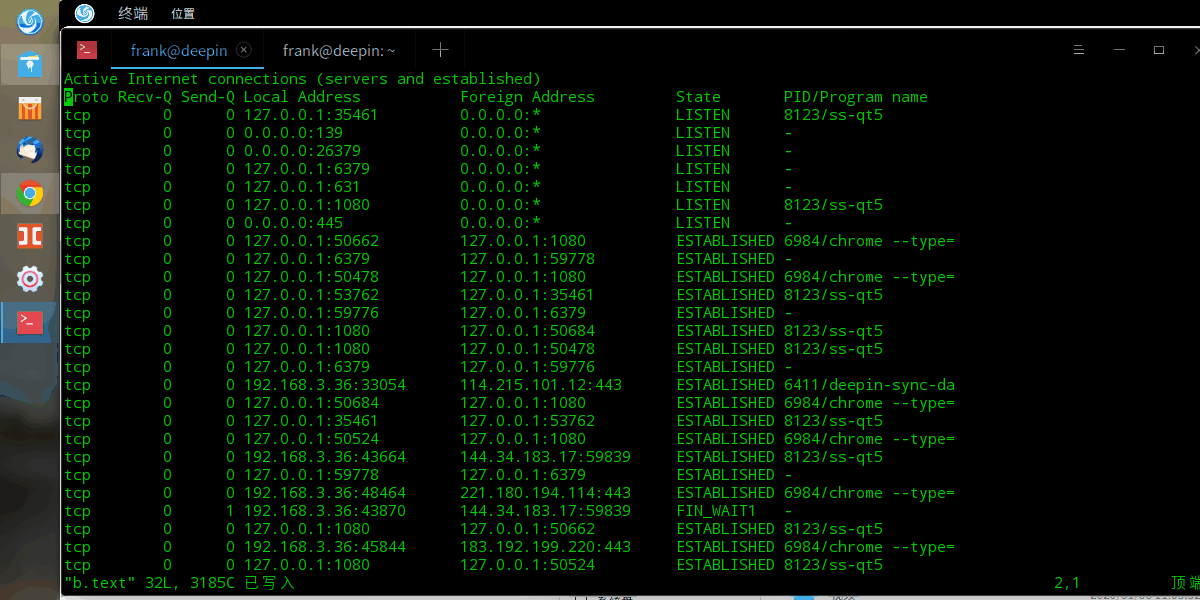Screen dimensions: 1200x600
Task: Click the "b.text" 32L, 3185C status line
Action: (179, 583)
